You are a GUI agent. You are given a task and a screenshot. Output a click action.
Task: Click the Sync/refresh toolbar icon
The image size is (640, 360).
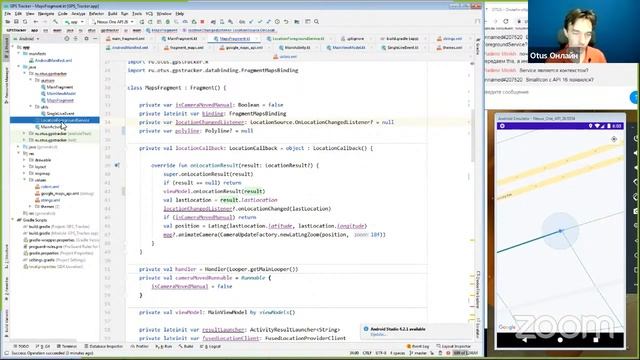[x=25, y=22]
